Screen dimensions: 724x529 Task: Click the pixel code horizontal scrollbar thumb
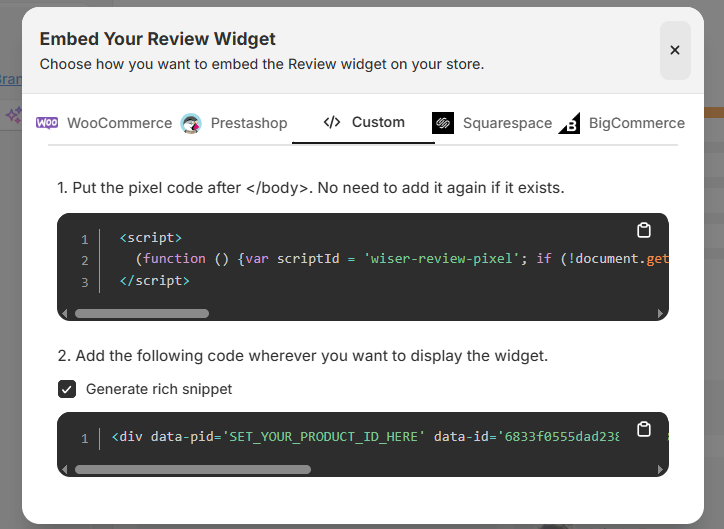click(141, 313)
